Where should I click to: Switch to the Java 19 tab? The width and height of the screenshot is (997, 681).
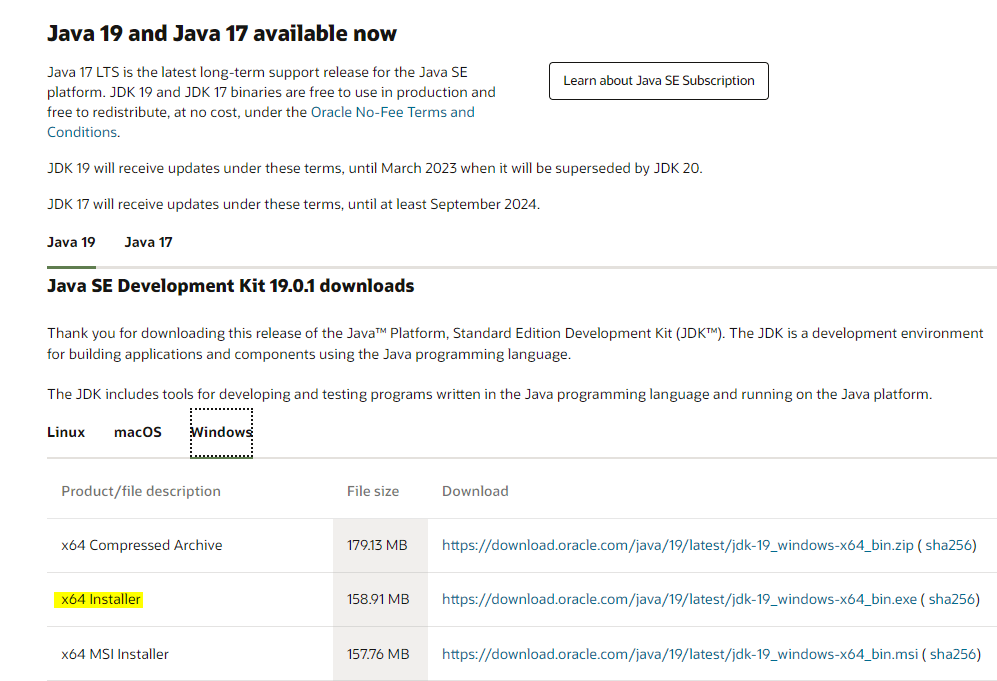pyautogui.click(x=71, y=242)
